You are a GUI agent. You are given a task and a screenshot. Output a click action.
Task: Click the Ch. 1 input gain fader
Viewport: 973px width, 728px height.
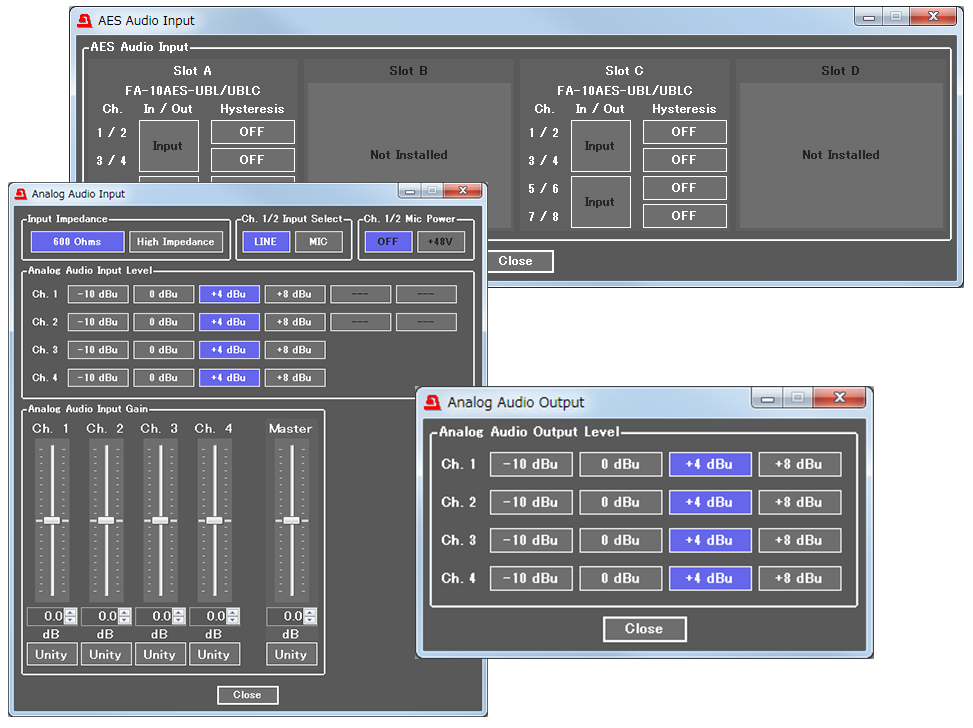point(51,520)
